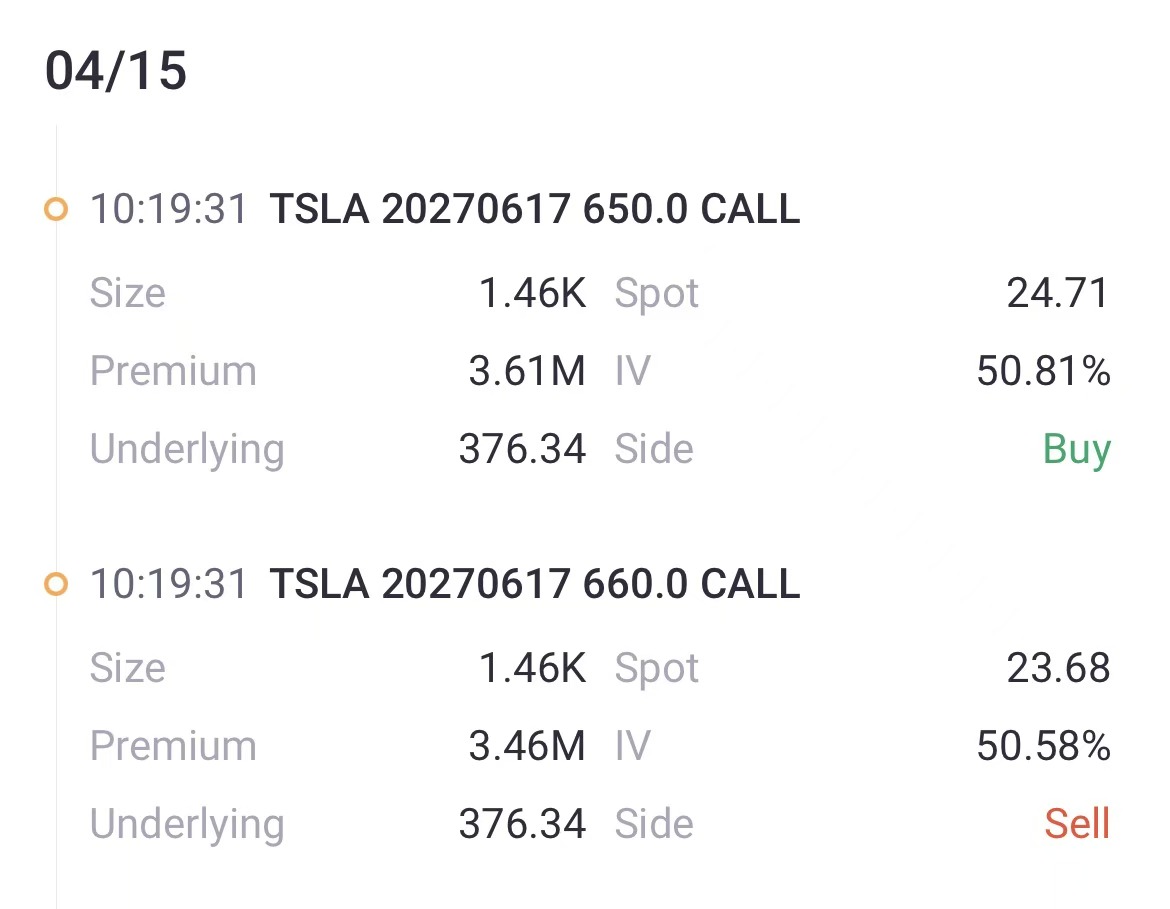Click the 376.34 underlying price of the 660.0 CALL

[x=522, y=824]
